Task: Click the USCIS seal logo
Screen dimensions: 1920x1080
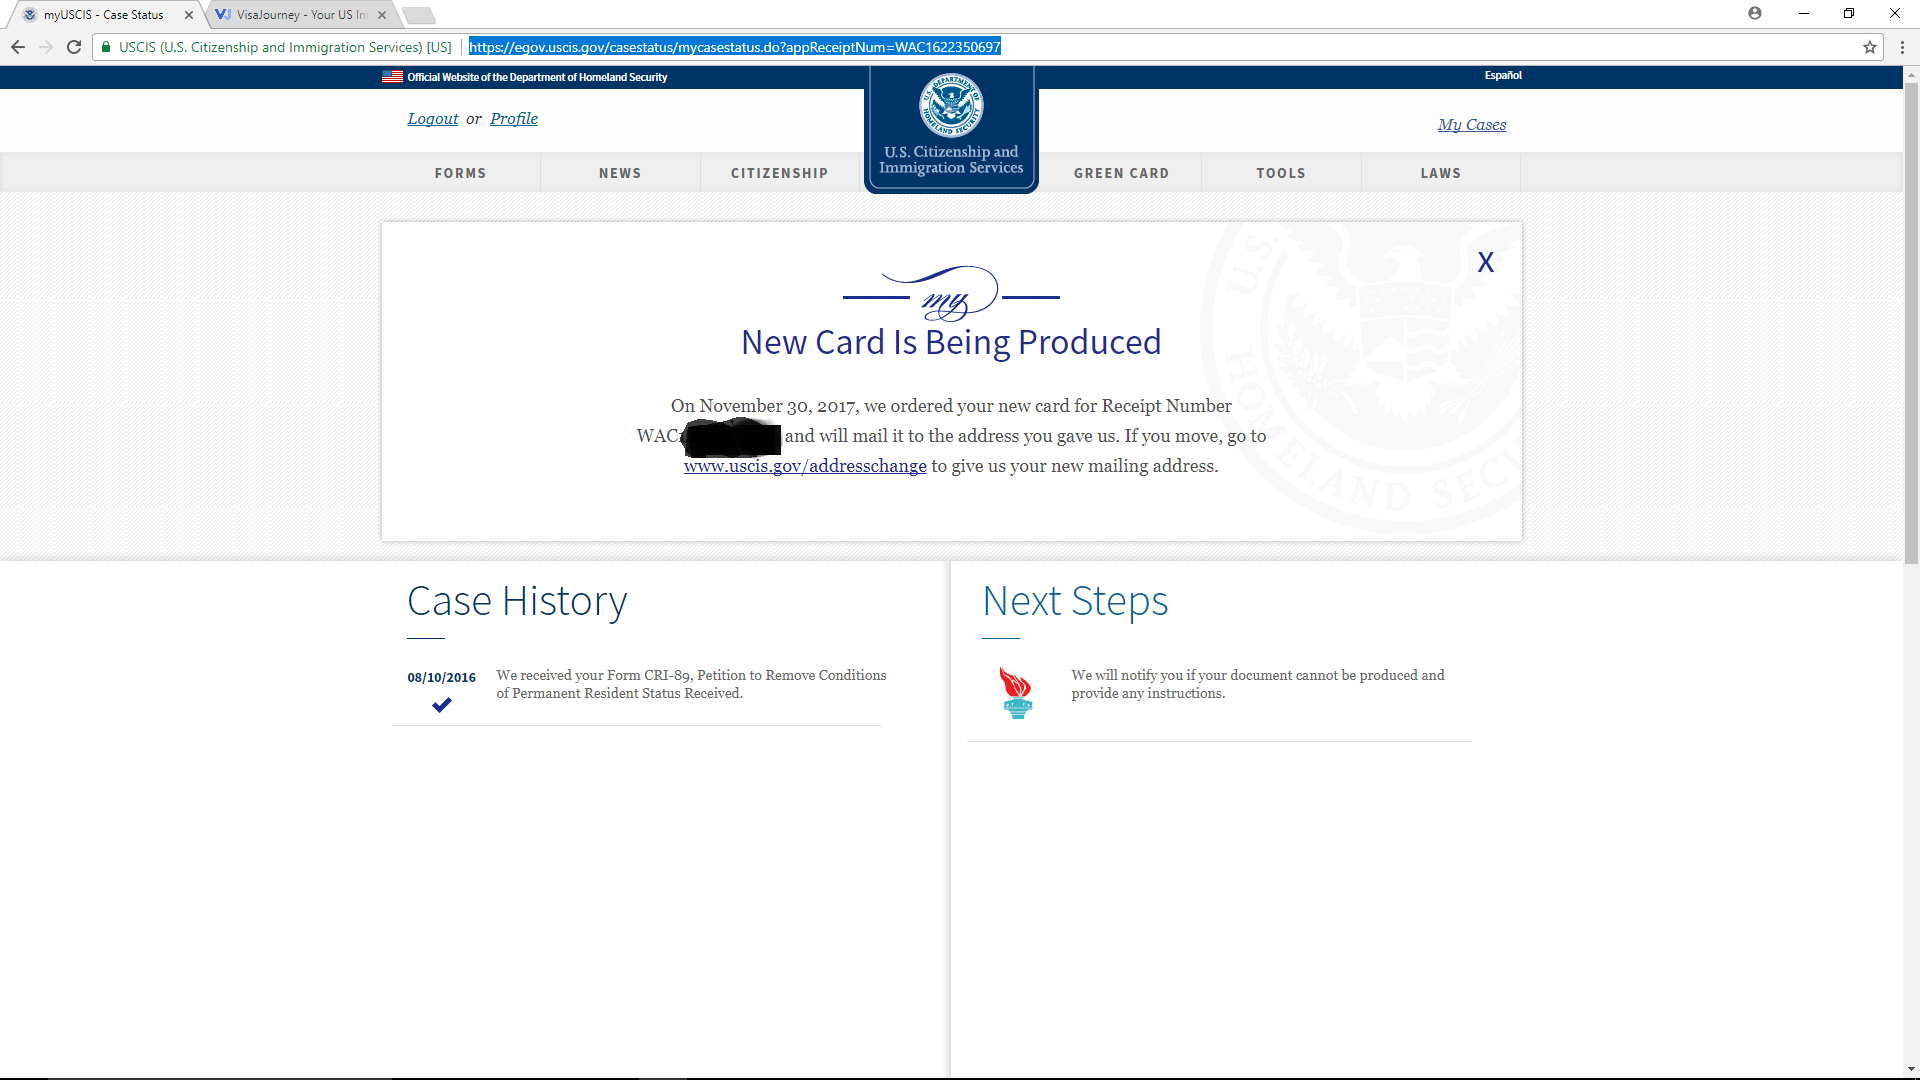Action: tap(951, 105)
